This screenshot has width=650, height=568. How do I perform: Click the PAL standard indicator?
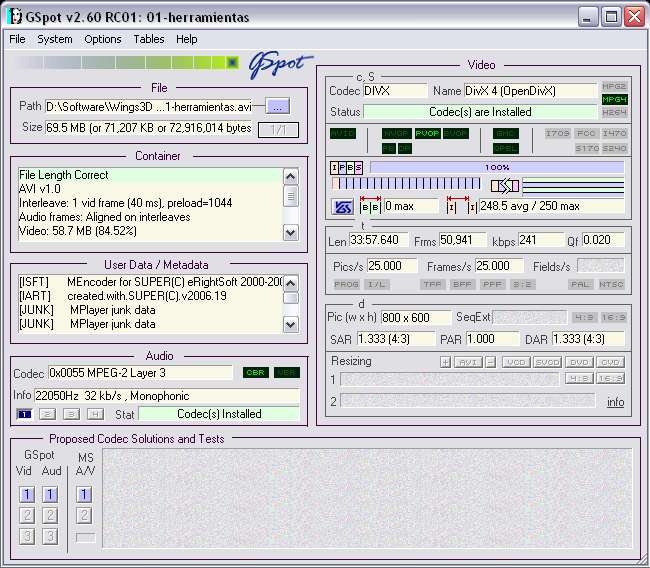580,284
